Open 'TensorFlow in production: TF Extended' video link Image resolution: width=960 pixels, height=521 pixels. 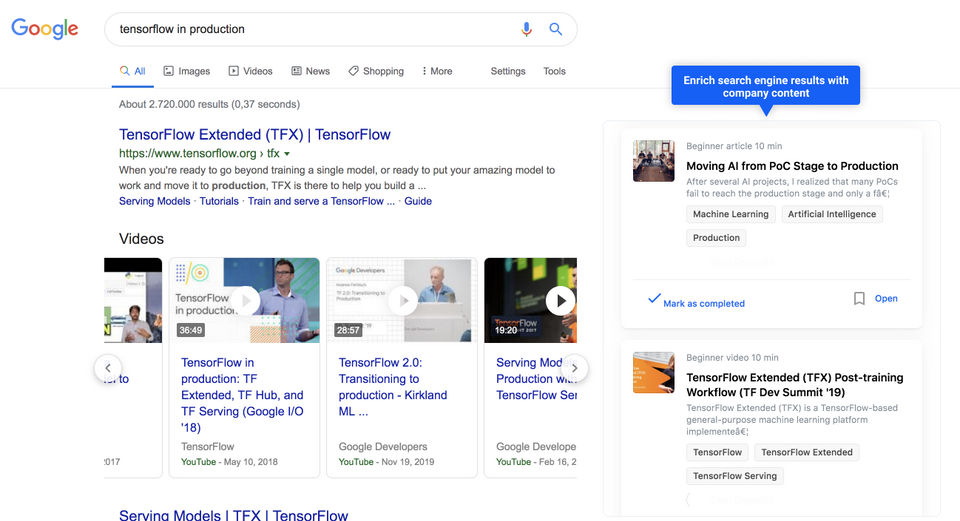[242, 395]
